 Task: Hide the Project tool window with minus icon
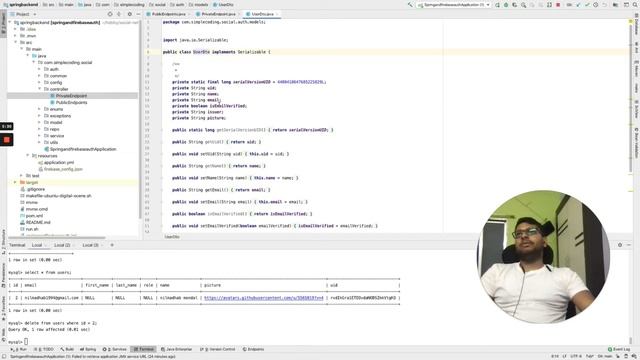point(138,14)
